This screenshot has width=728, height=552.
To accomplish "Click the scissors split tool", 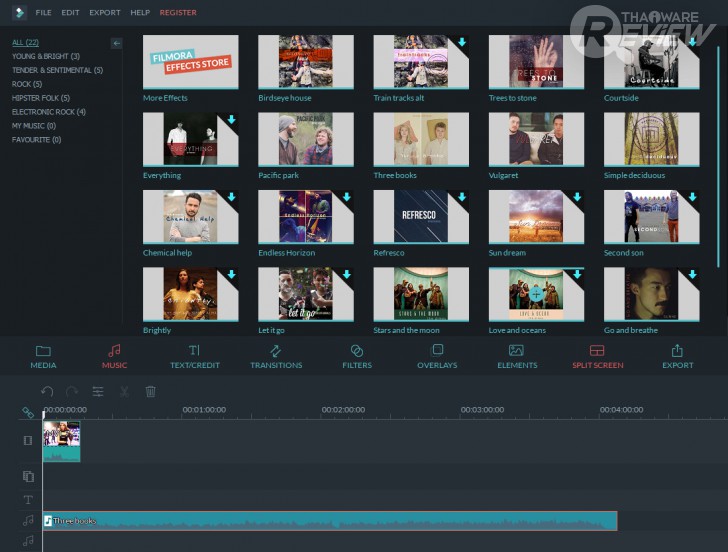I will pos(124,391).
